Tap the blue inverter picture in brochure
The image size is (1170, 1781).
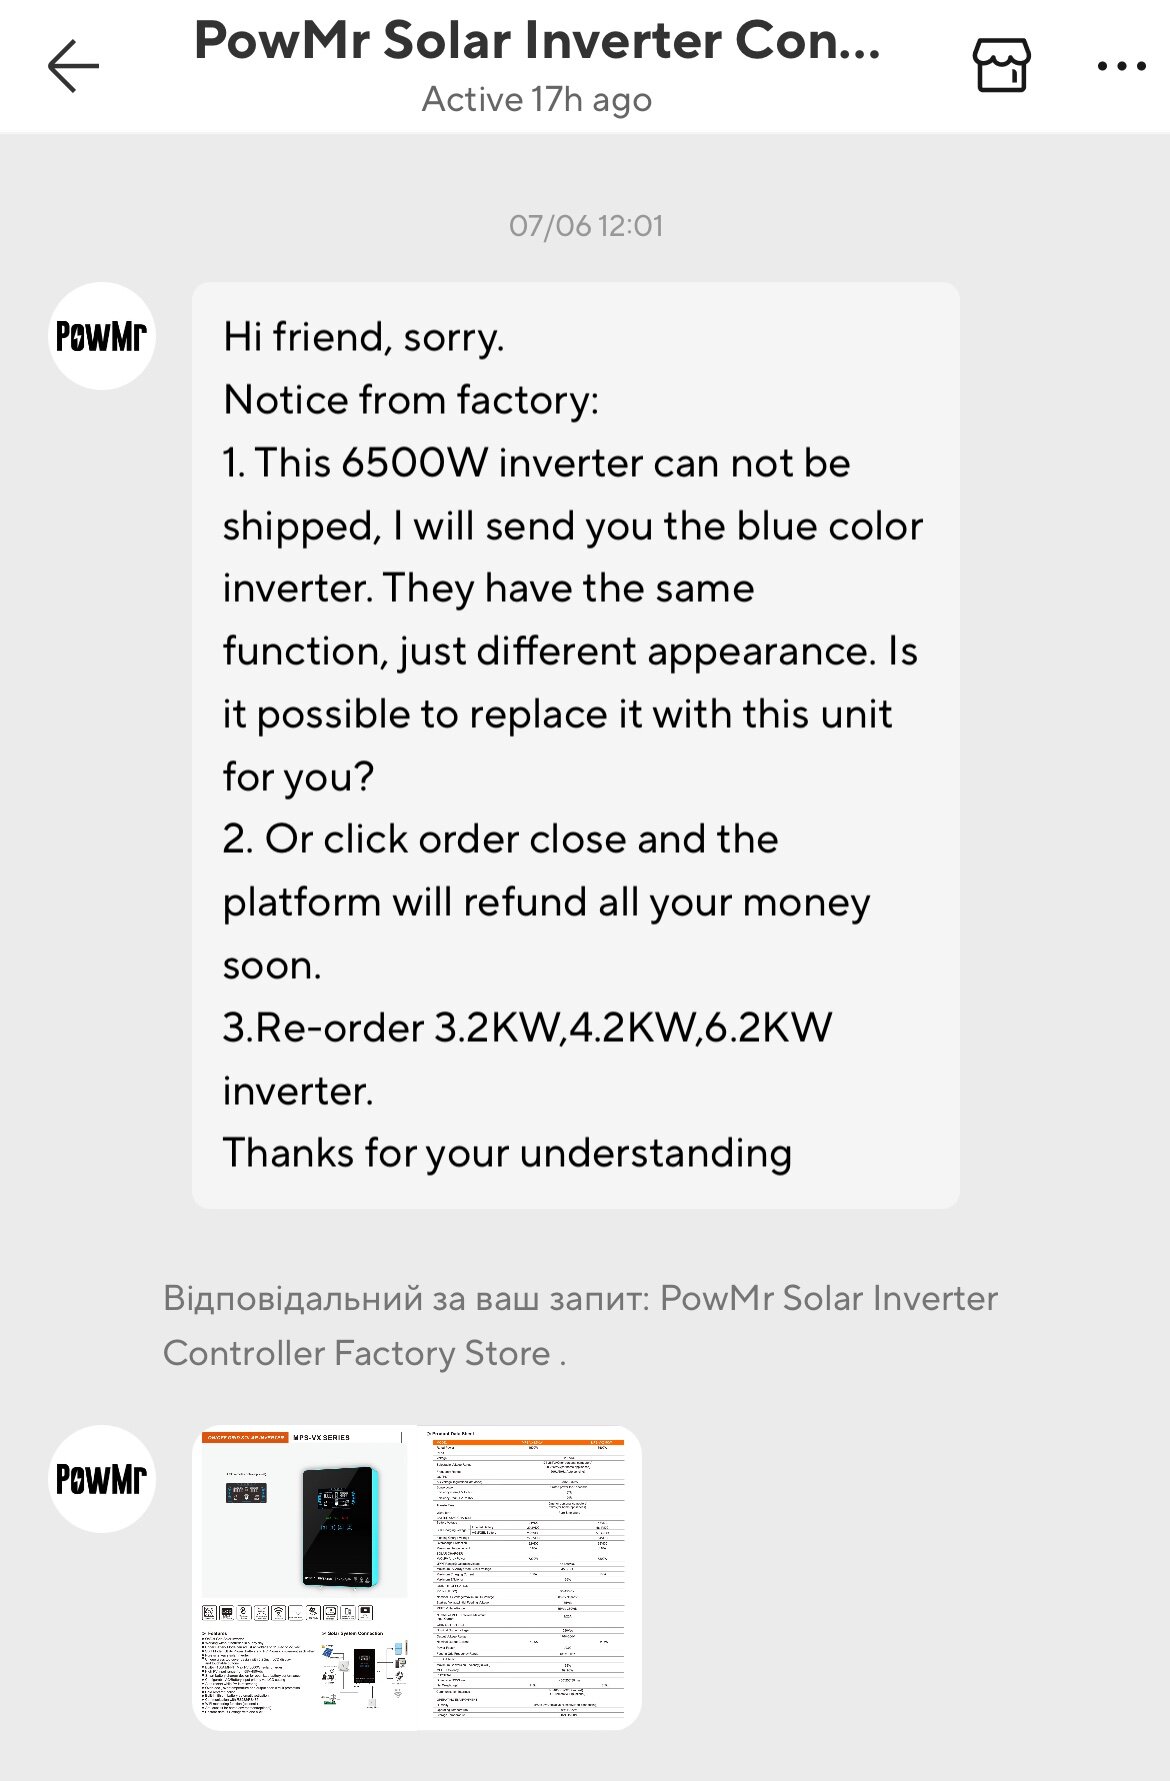pos(341,1526)
